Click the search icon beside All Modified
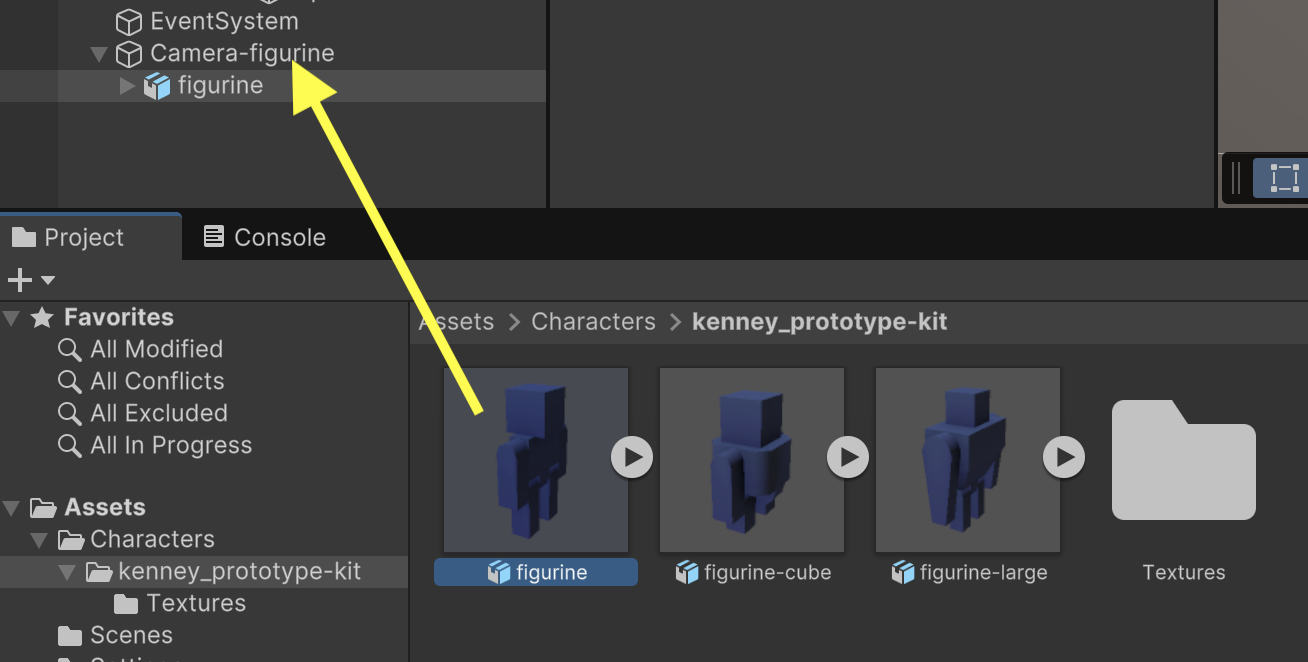 (x=70, y=350)
